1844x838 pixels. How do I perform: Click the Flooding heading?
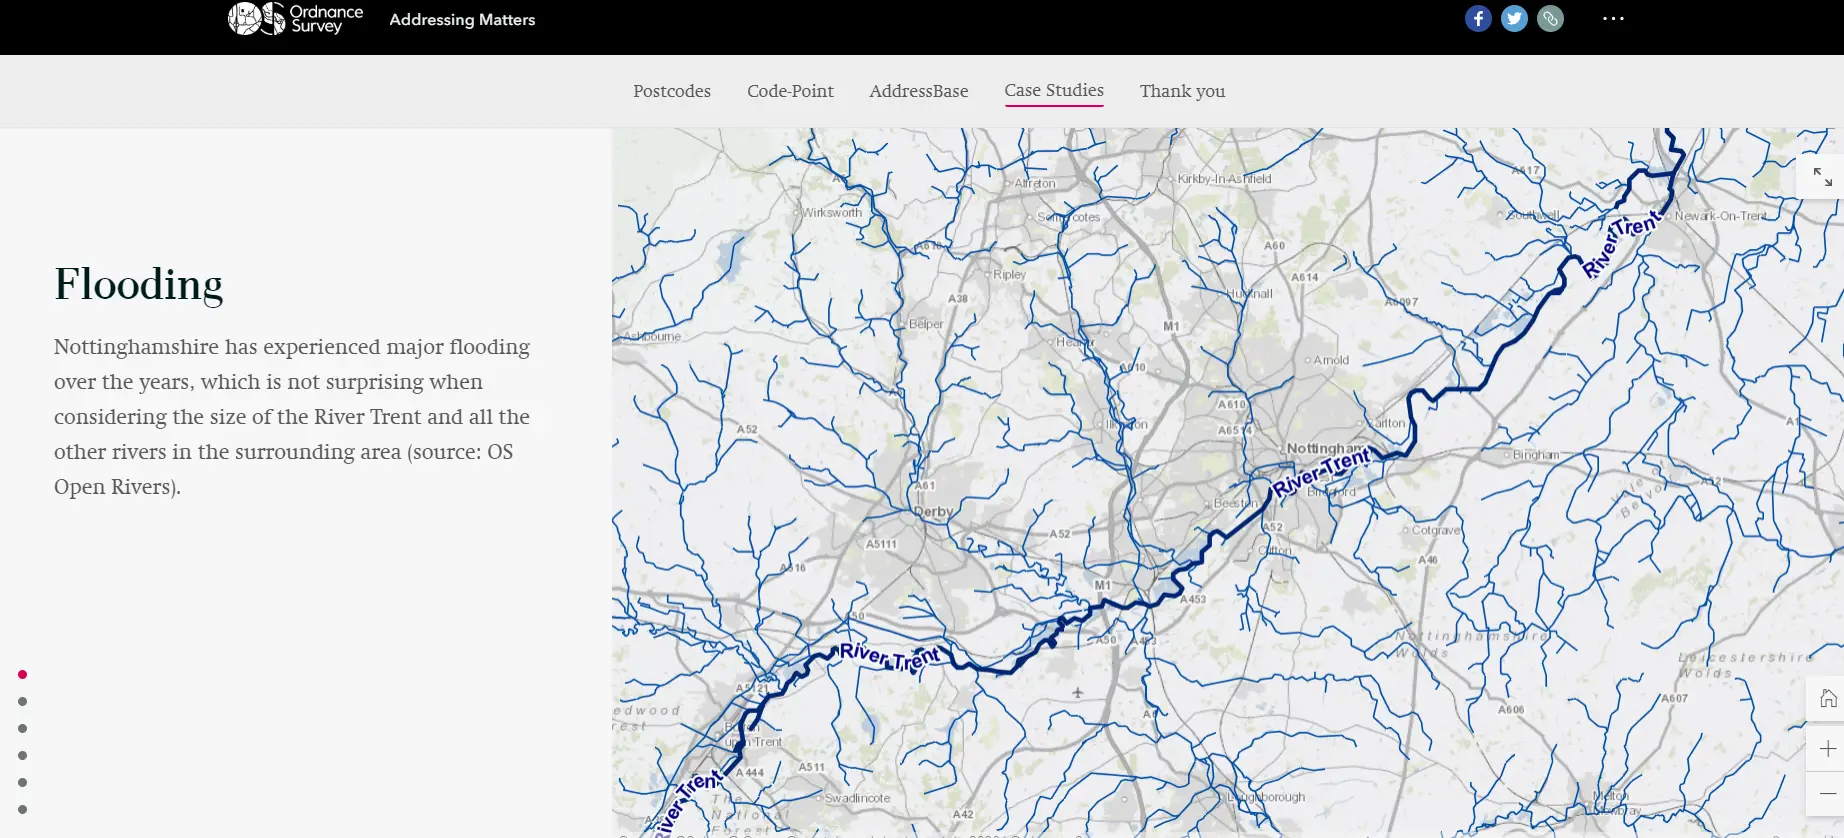tap(139, 285)
